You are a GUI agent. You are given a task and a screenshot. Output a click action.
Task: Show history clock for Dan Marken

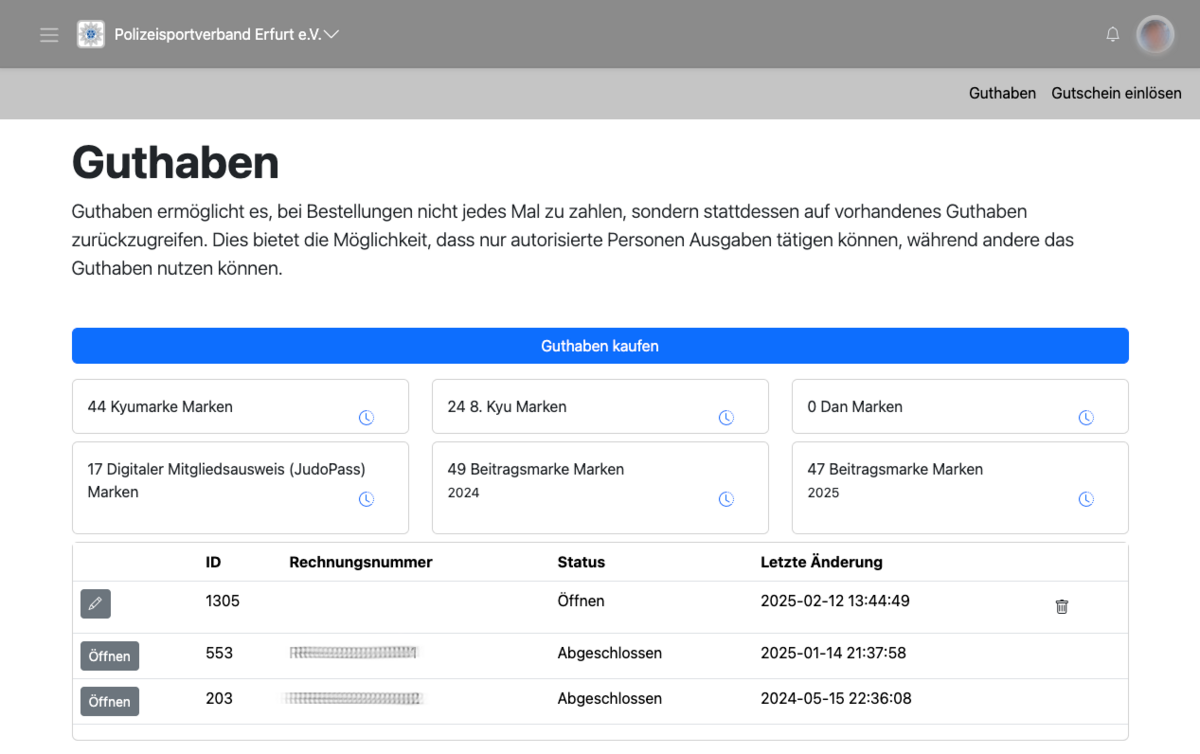(x=1086, y=418)
